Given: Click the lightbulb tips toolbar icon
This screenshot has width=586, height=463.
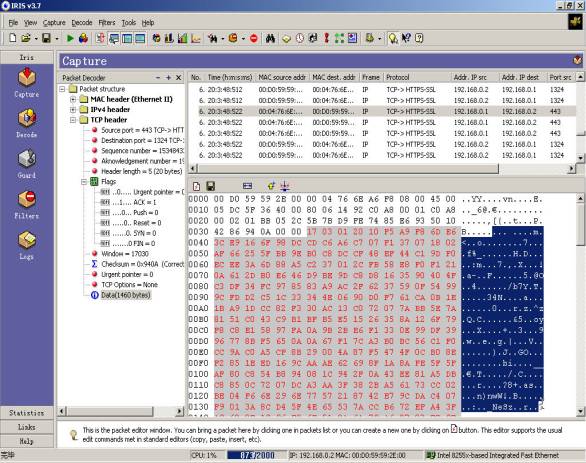Looking at the screenshot, I should [x=393, y=38].
